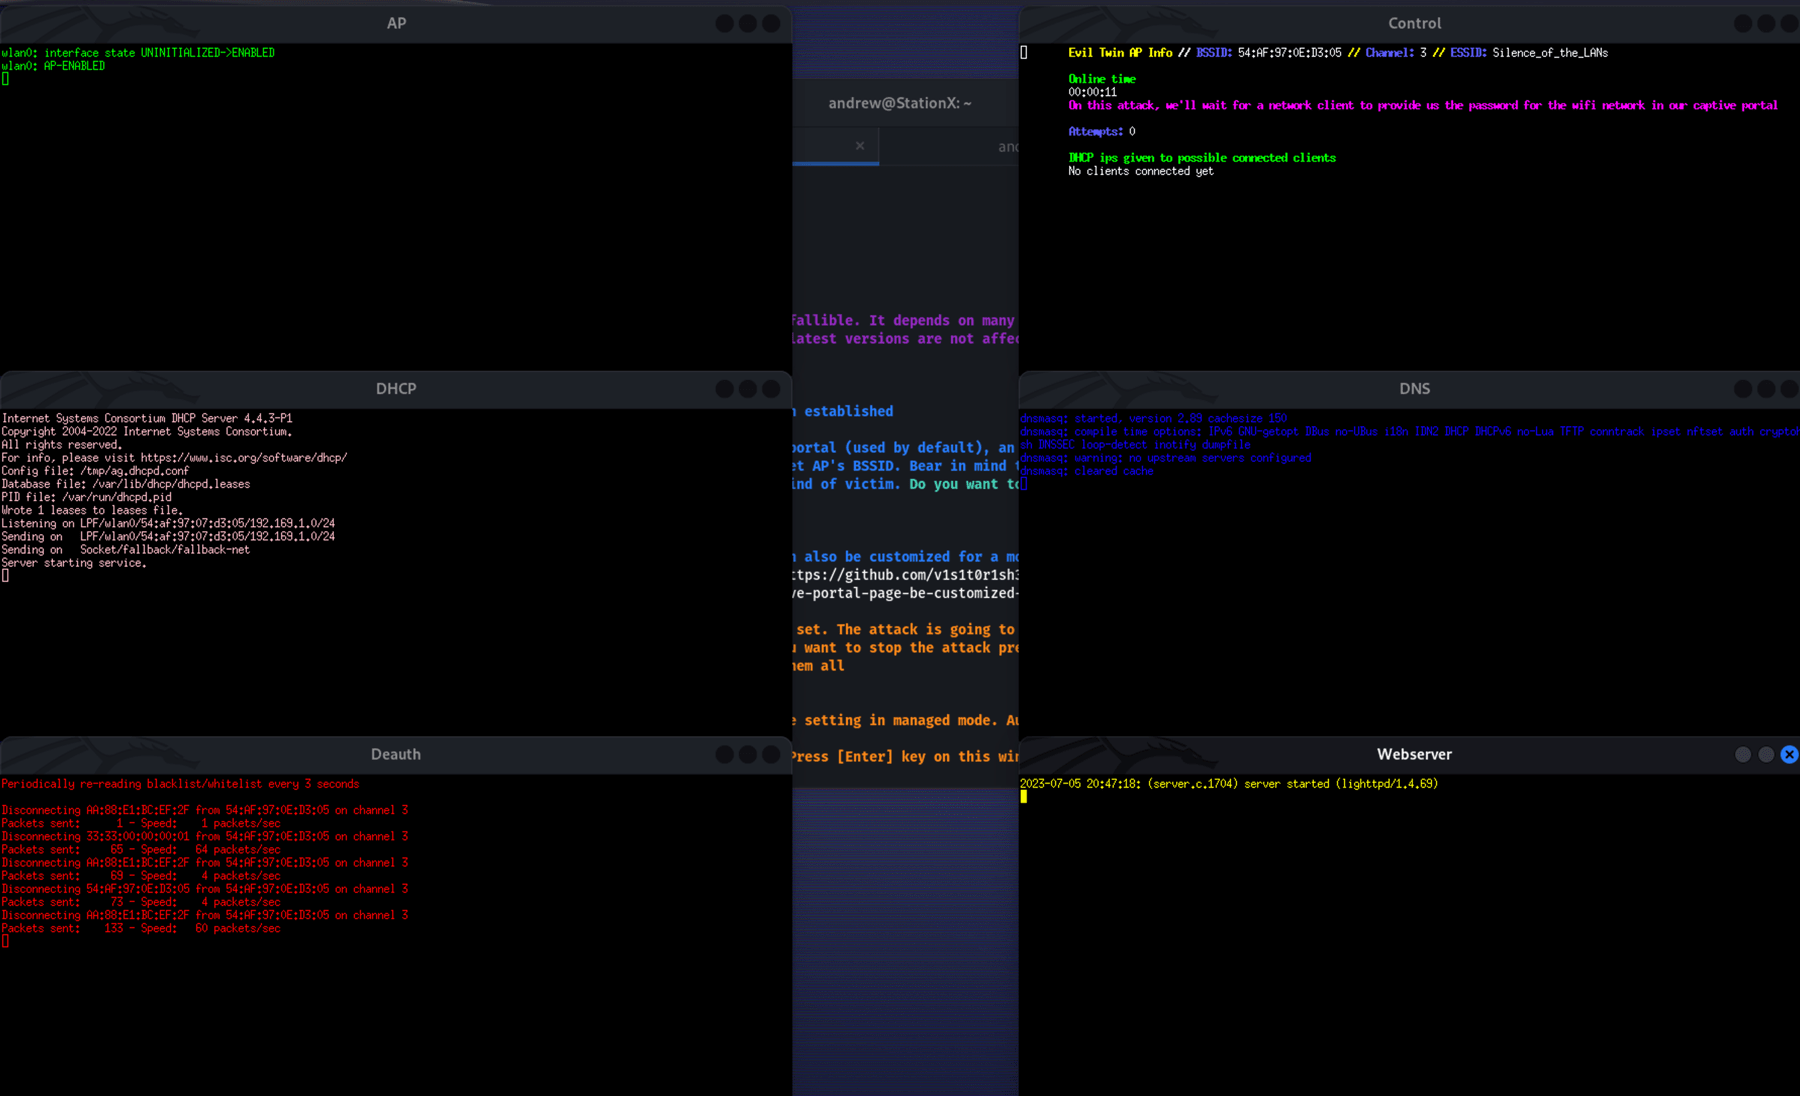Maximize the Webserver window
This screenshot has width=1800, height=1096.
(1766, 755)
